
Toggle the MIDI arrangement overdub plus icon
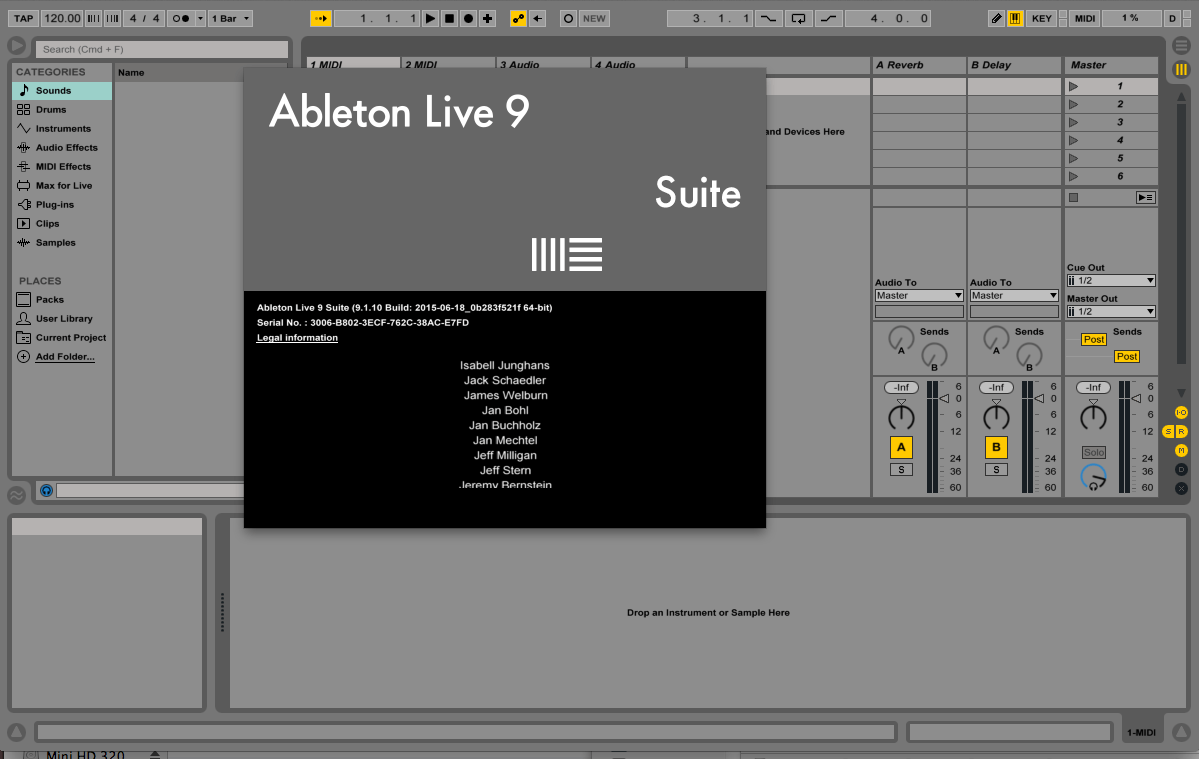pos(487,18)
